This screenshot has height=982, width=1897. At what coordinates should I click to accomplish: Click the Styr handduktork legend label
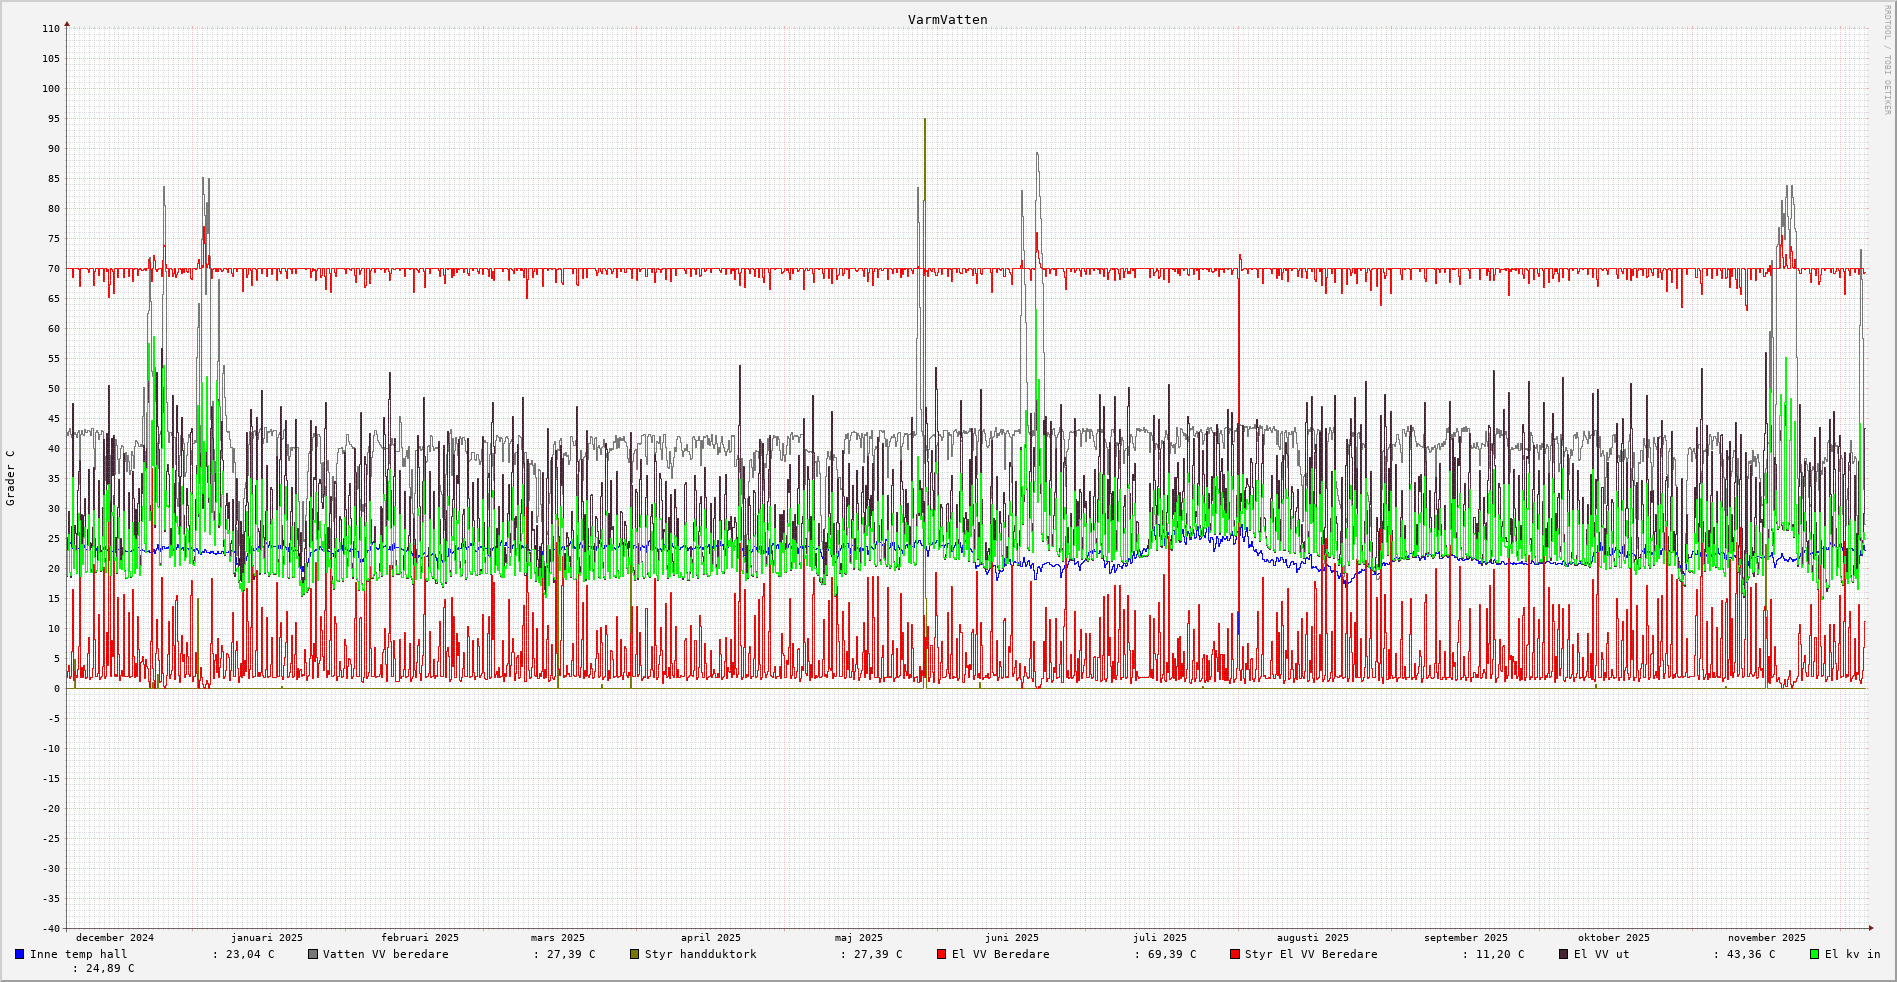click(x=700, y=954)
